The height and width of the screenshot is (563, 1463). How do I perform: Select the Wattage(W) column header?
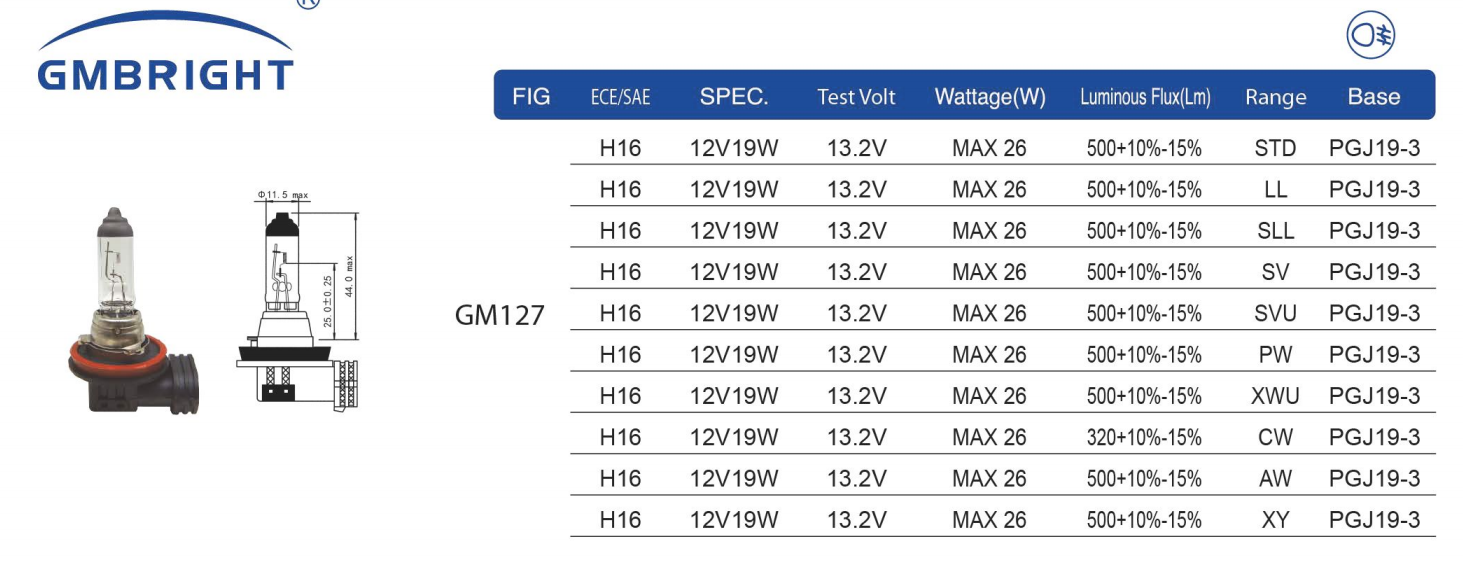(x=990, y=97)
